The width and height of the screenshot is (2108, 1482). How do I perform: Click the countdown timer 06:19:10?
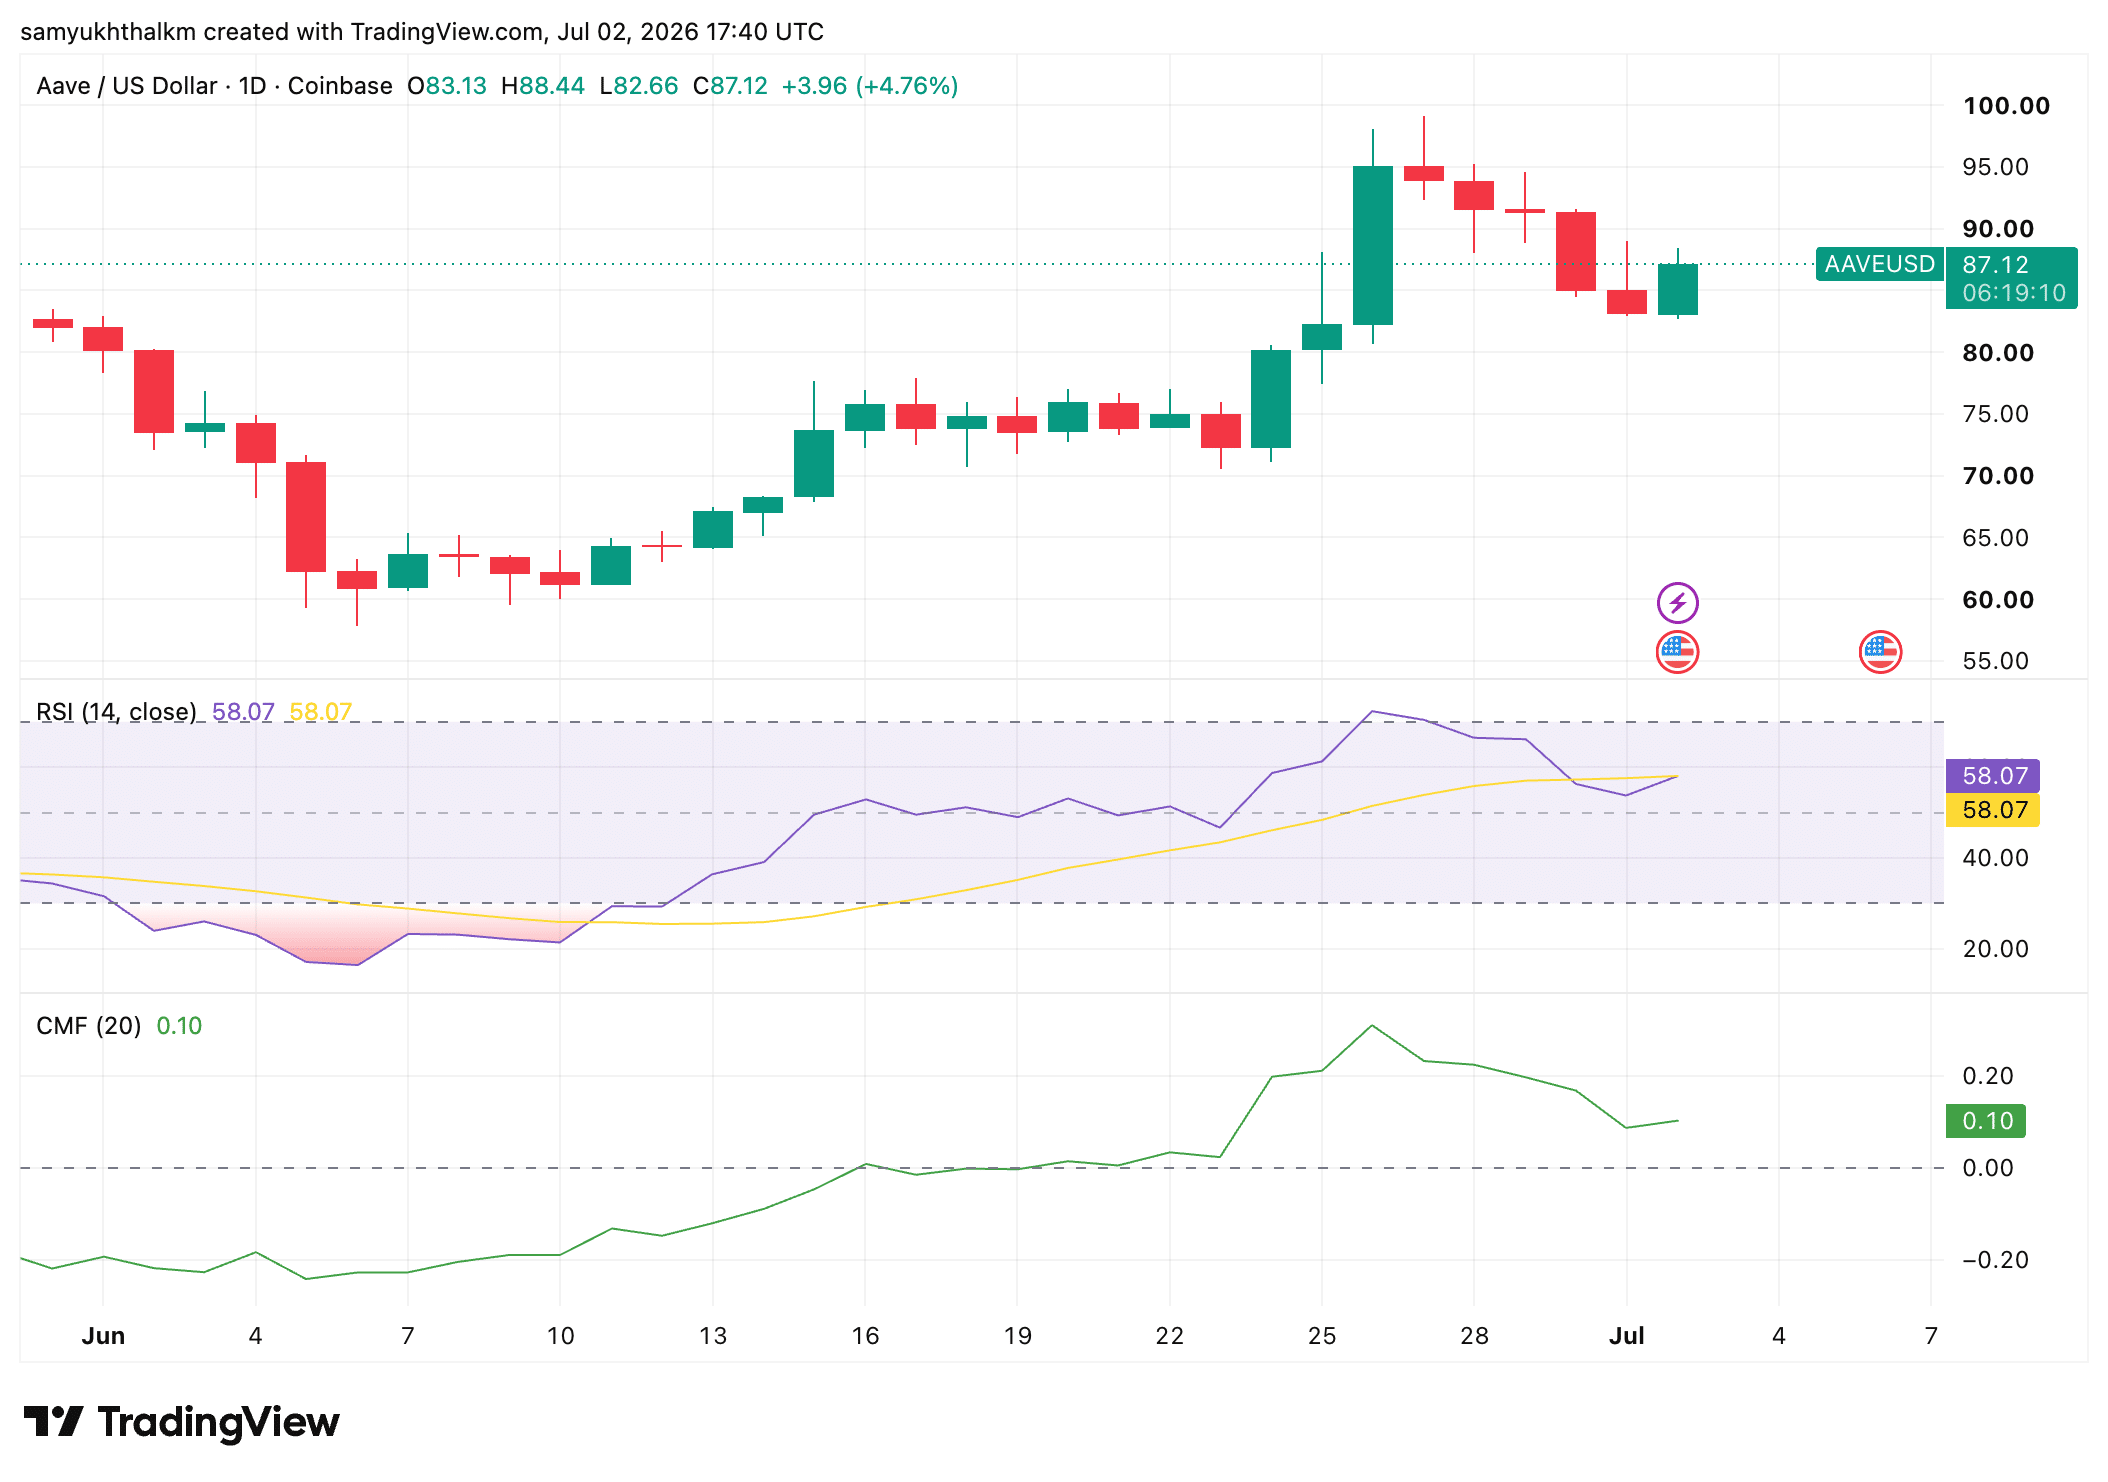pyautogui.click(x=2013, y=293)
